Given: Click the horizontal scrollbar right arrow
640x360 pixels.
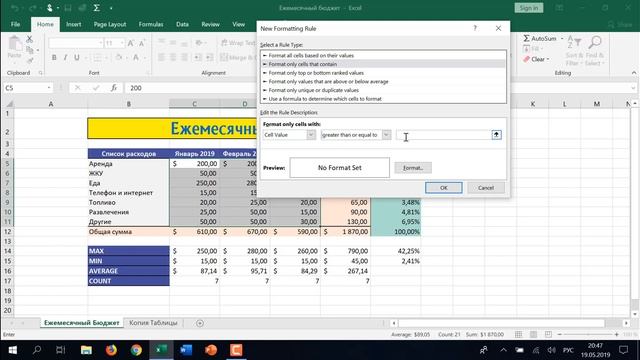Looking at the screenshot, I should 626,323.
